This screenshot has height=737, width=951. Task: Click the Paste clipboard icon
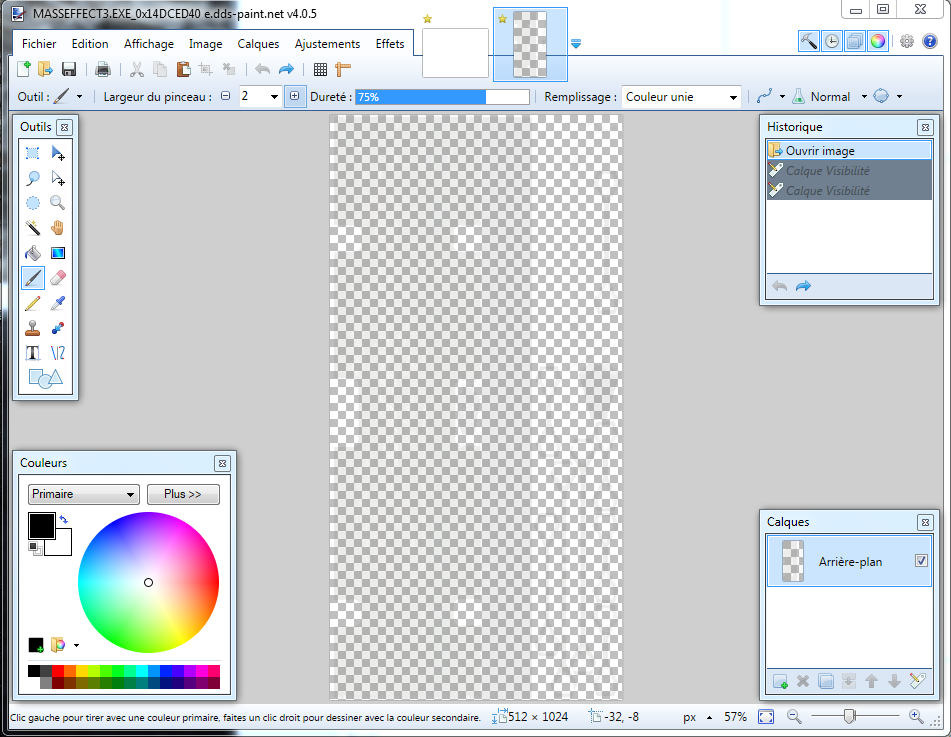[x=183, y=69]
